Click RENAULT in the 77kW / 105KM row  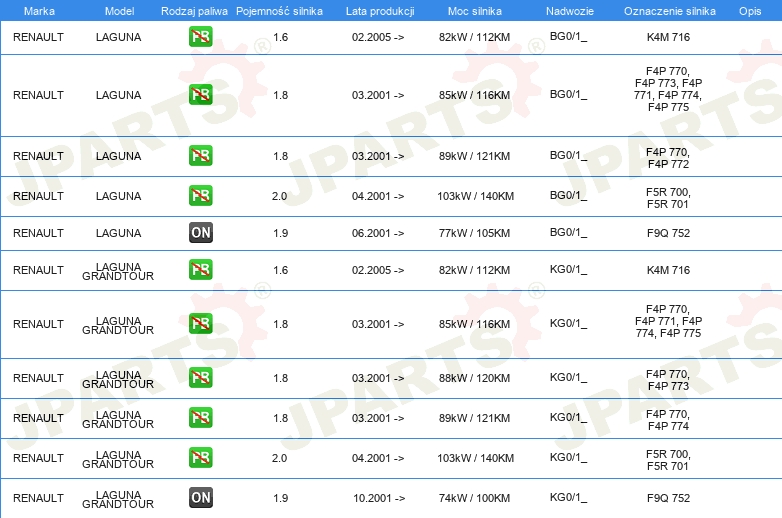tap(38, 233)
